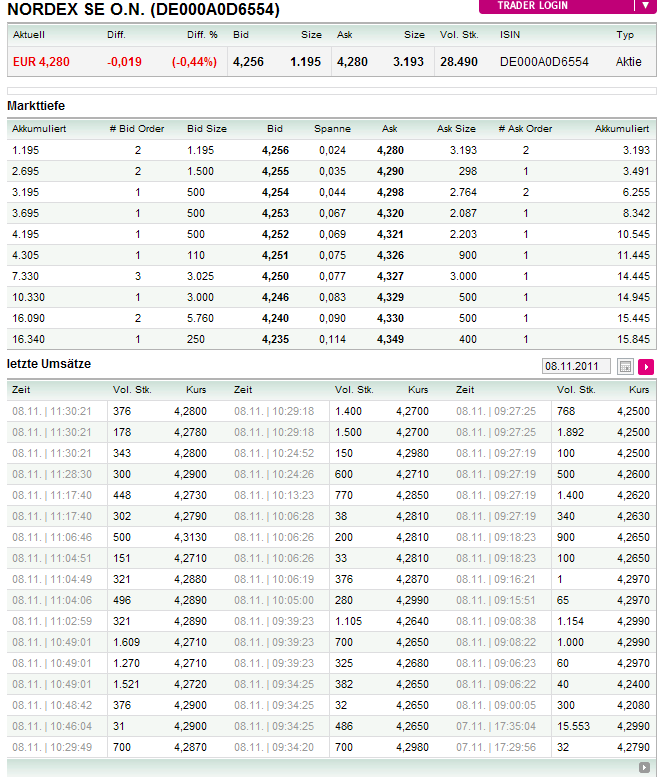This screenshot has width=663, height=777.
Task: Click spread value 0,114
Action: (x=332, y=339)
